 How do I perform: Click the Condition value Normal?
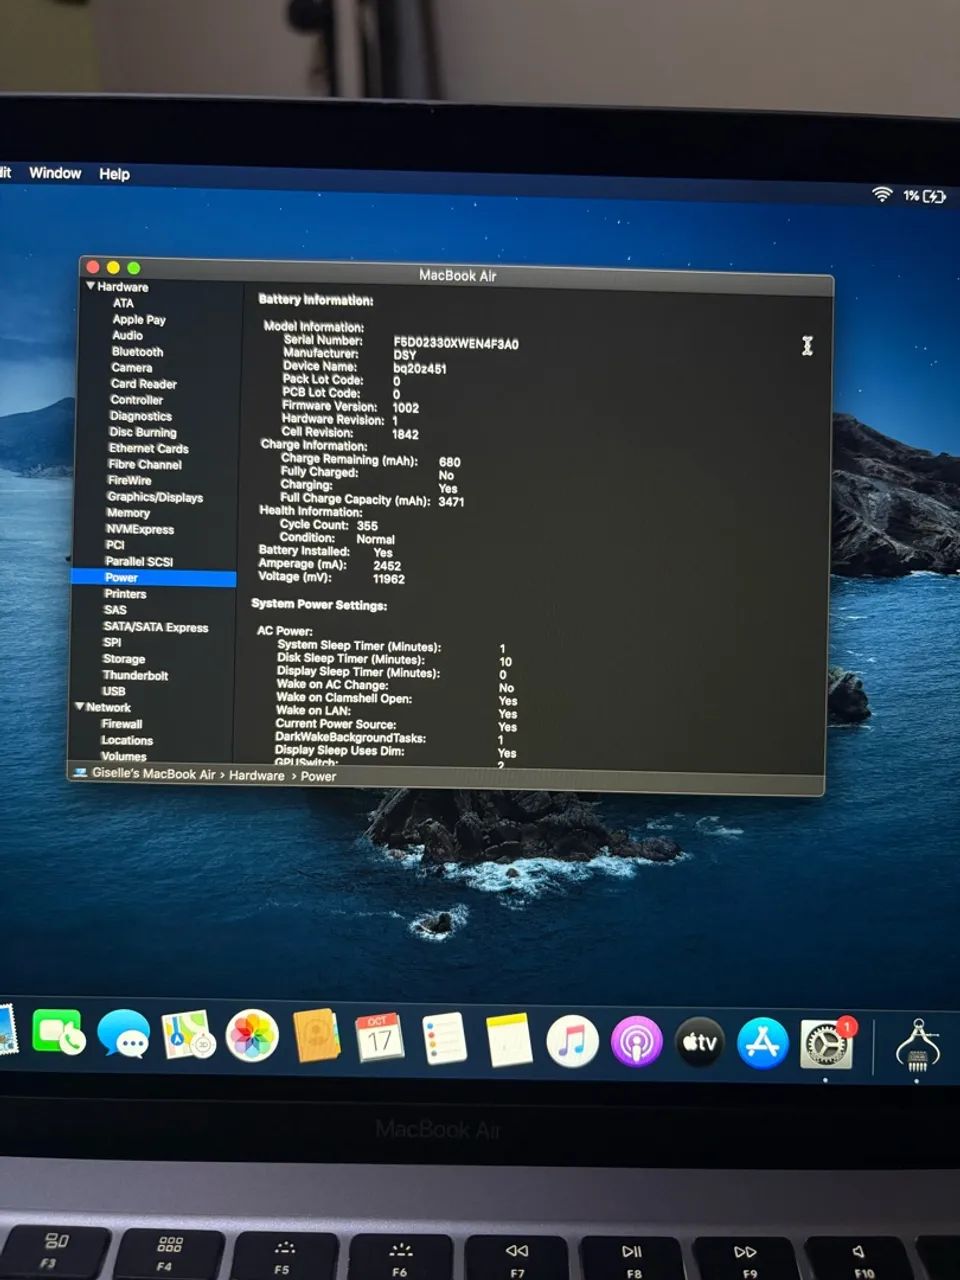pyautogui.click(x=375, y=538)
